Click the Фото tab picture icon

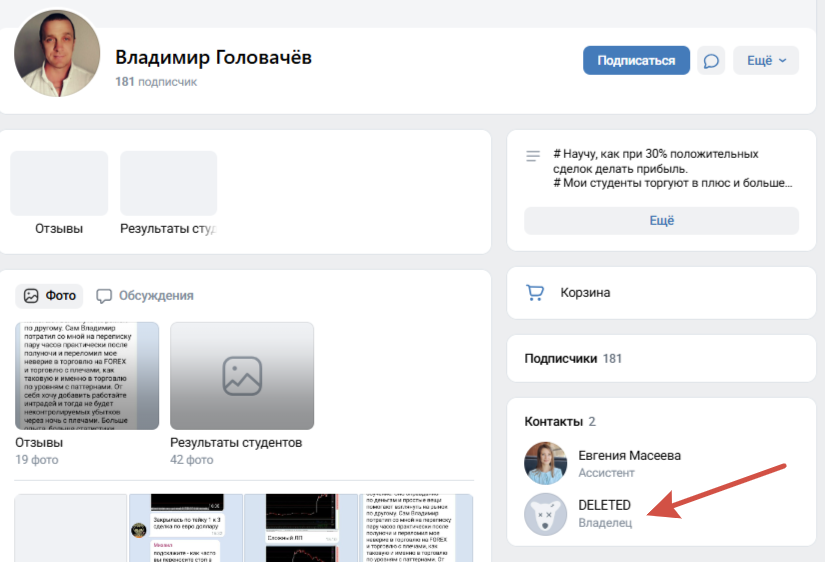pyautogui.click(x=31, y=296)
